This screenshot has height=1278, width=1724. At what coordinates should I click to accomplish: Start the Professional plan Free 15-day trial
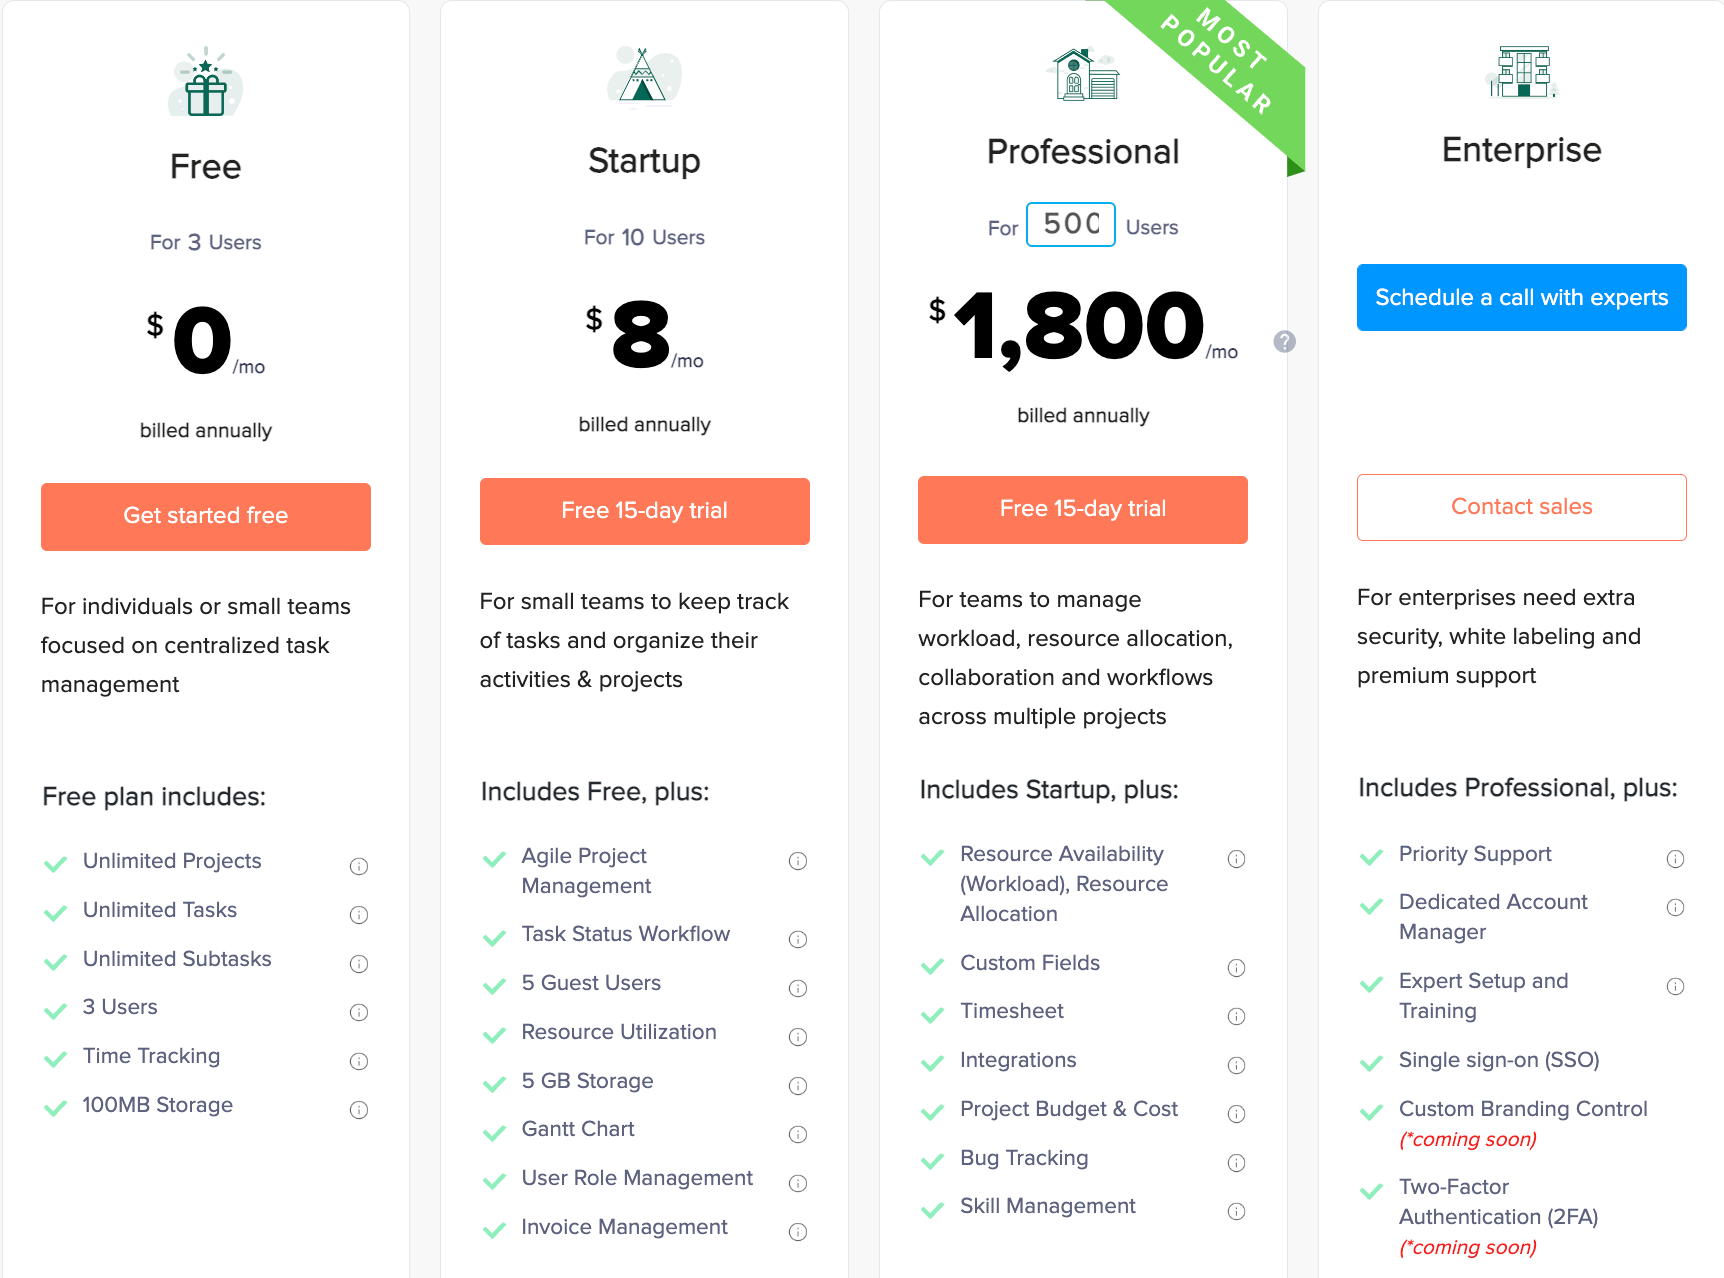click(1083, 509)
